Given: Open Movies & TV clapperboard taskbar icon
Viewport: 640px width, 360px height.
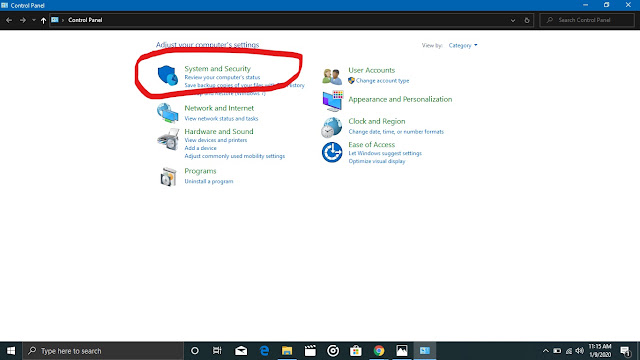Looking at the screenshot, I should (x=310, y=351).
